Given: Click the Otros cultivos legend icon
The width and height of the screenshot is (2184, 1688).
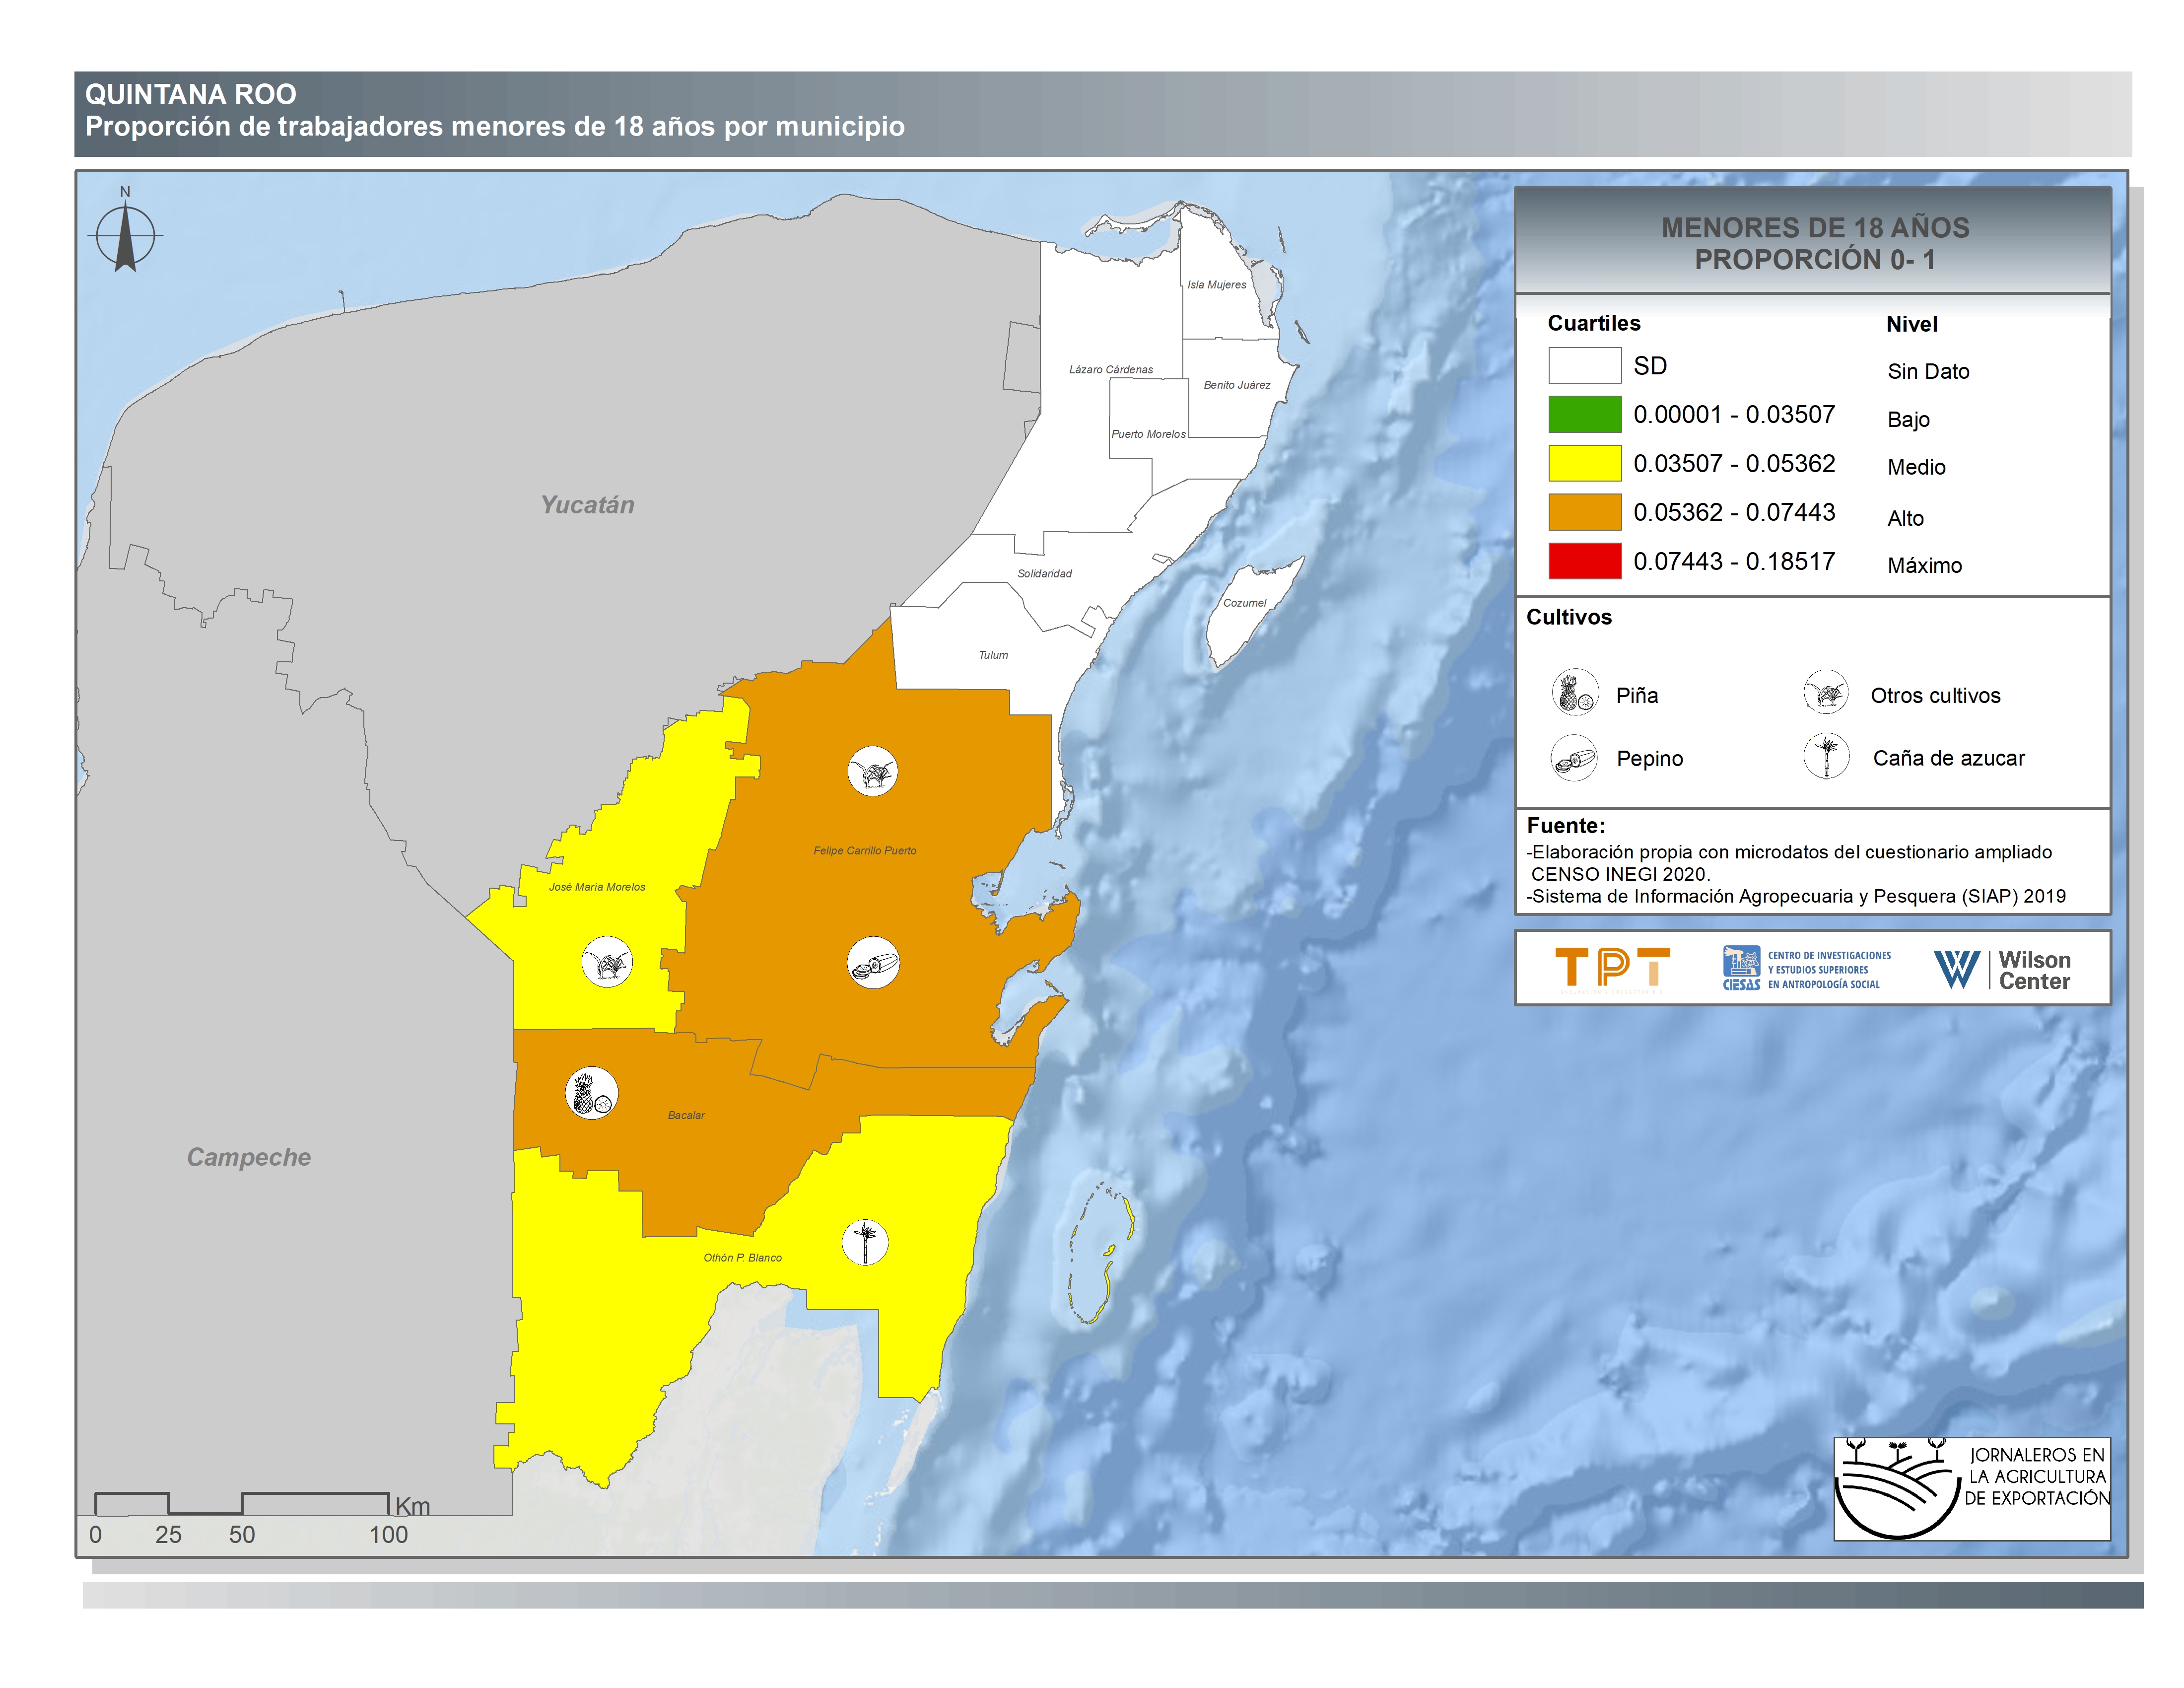Looking at the screenshot, I should [x=1826, y=692].
